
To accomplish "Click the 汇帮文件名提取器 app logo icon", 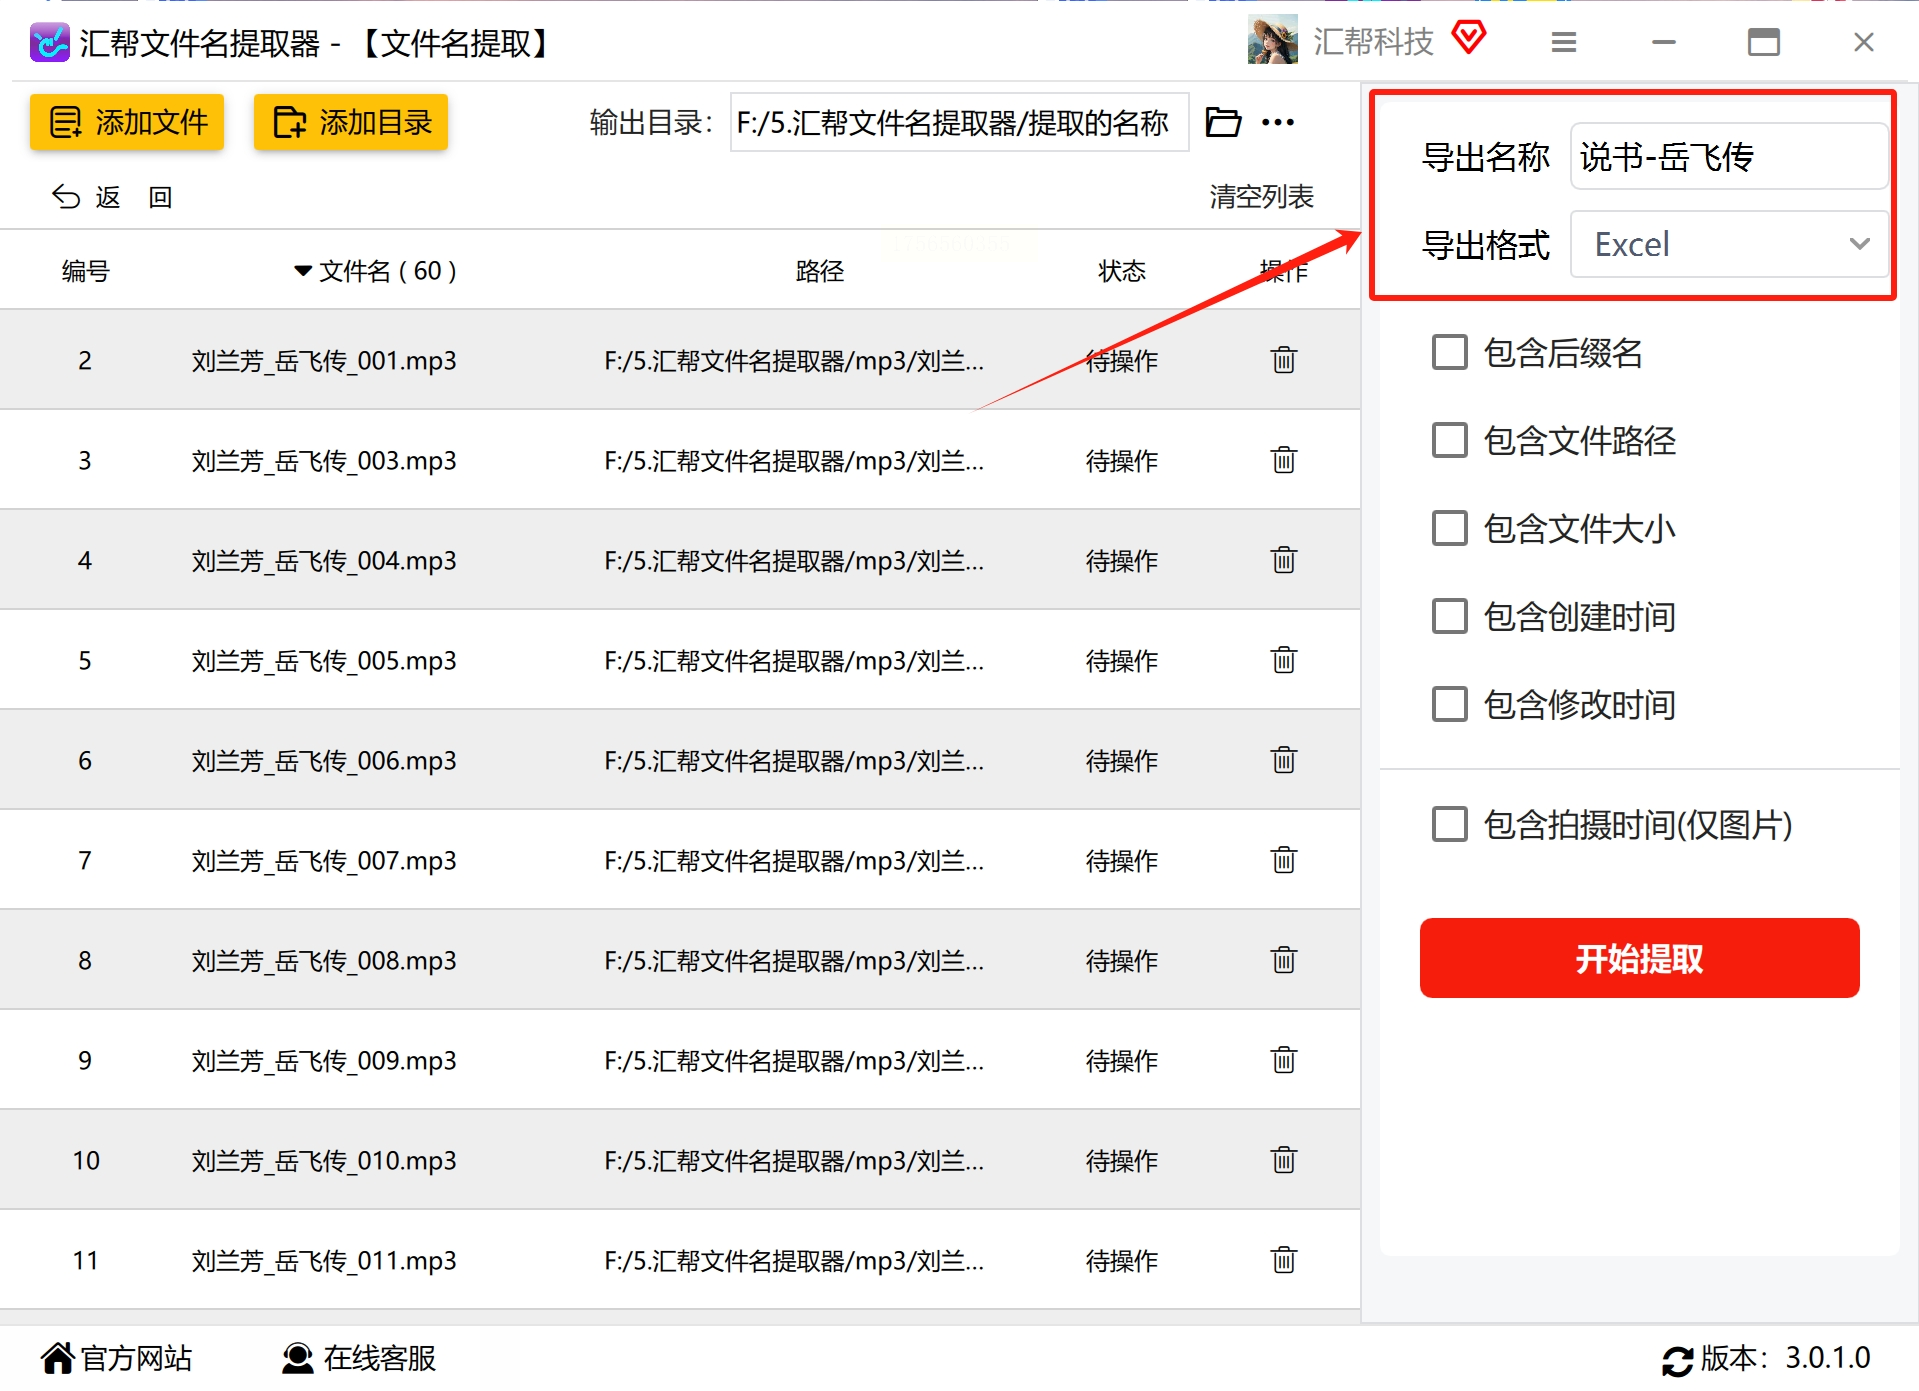I will click(x=49, y=42).
